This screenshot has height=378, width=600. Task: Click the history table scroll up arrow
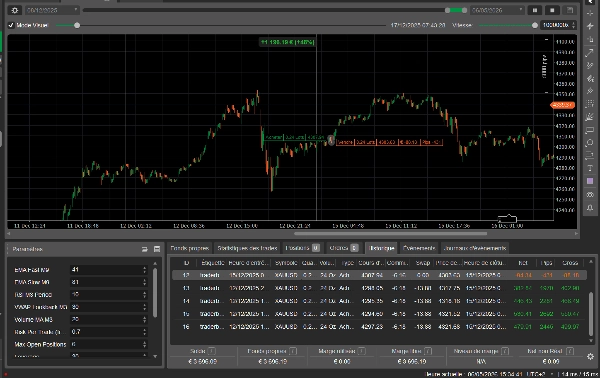pyautogui.click(x=591, y=262)
